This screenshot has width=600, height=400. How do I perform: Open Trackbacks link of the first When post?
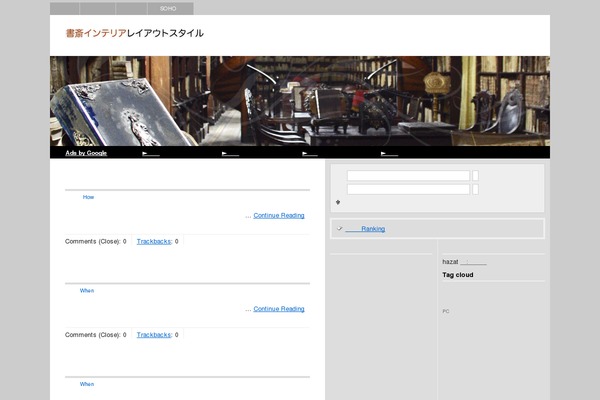click(154, 335)
